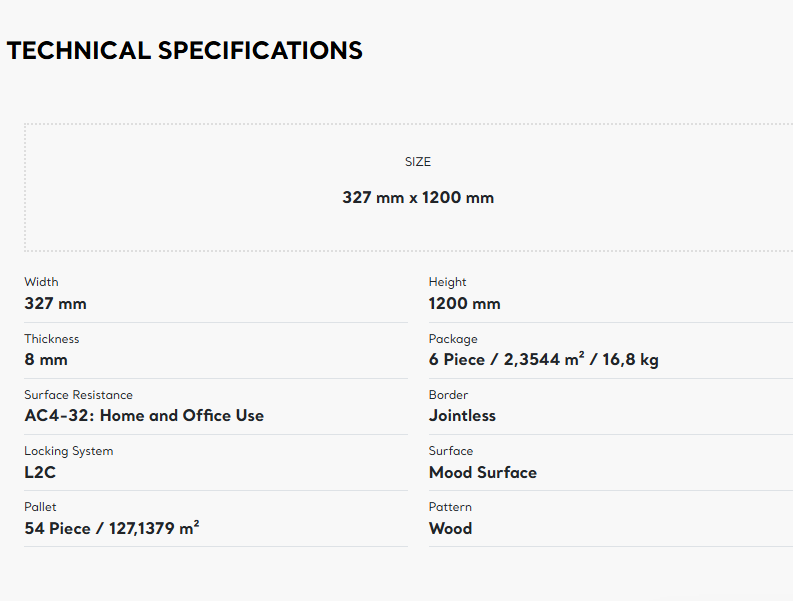This screenshot has height=601, width=793.
Task: Click the Thickness label
Action: pyautogui.click(x=51, y=339)
